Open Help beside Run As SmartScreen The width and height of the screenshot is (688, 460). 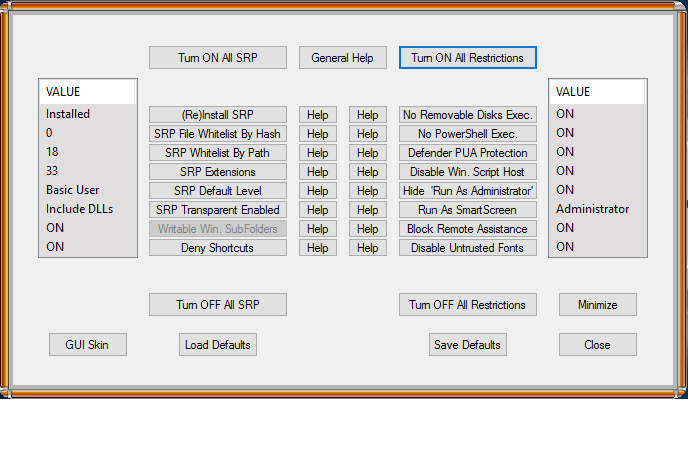pos(368,210)
